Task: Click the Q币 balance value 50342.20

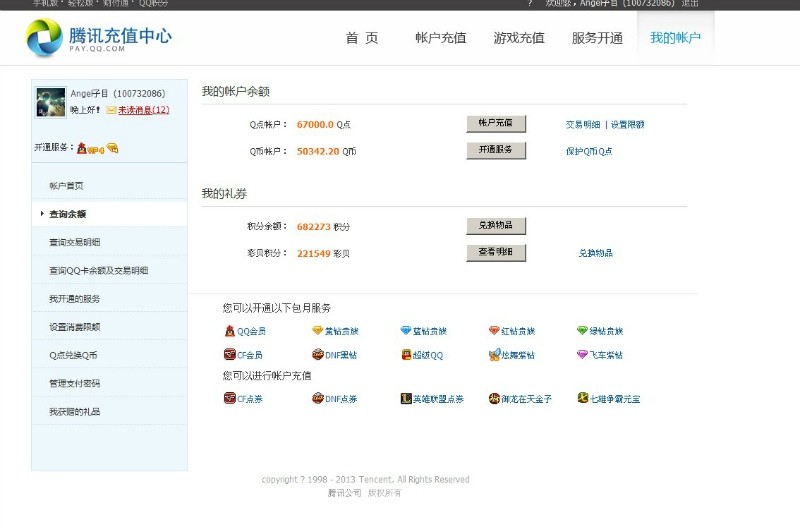Action: click(x=318, y=152)
